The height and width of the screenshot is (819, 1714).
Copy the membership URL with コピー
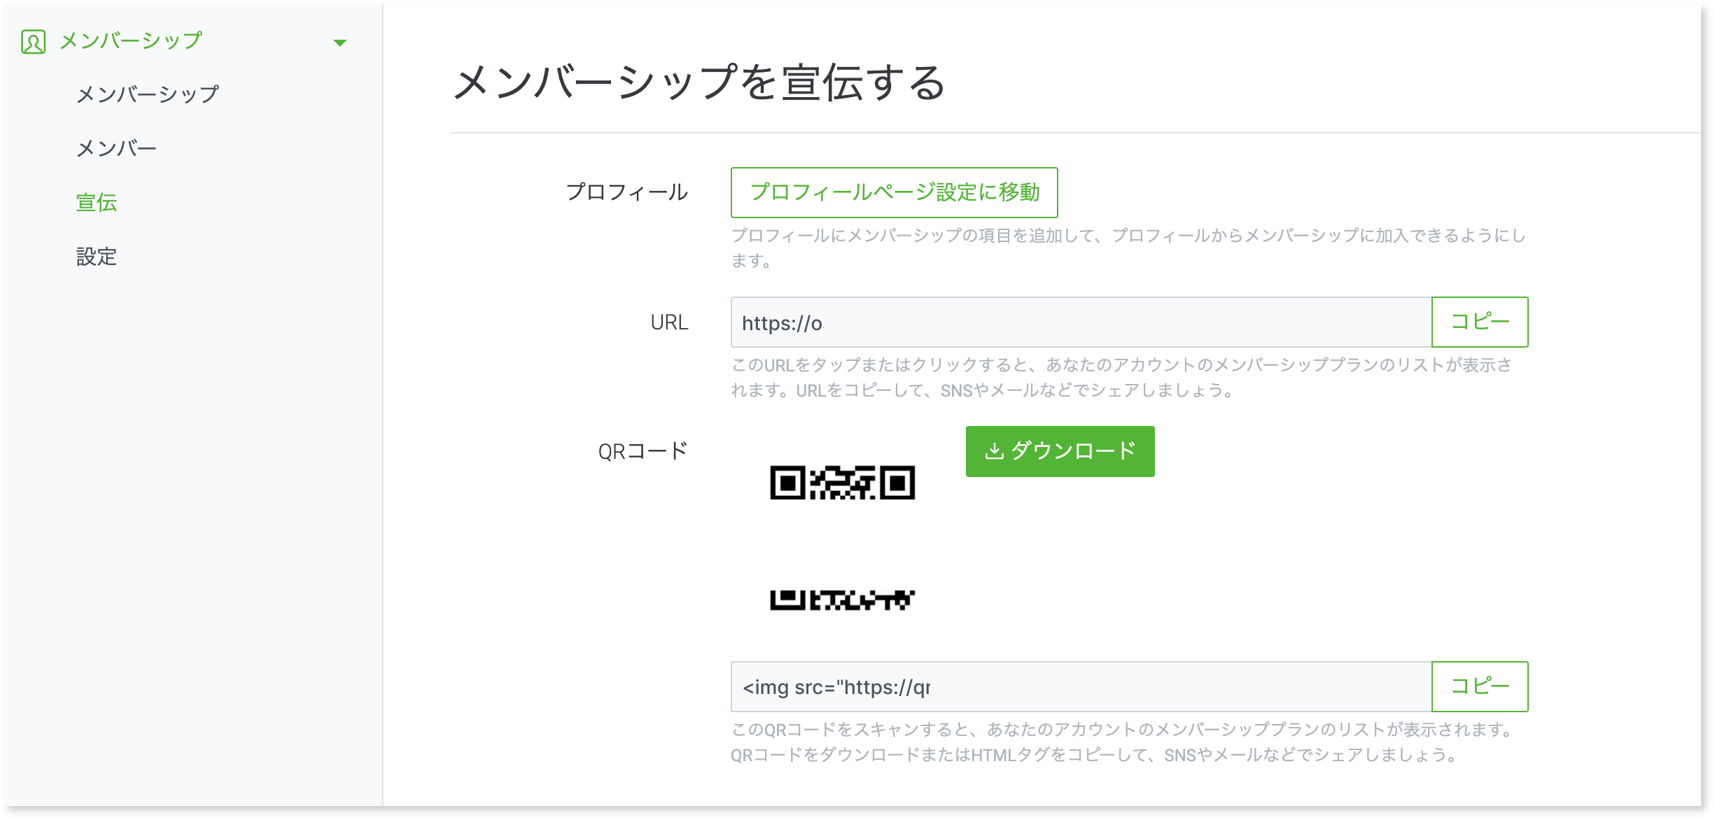tap(1479, 322)
